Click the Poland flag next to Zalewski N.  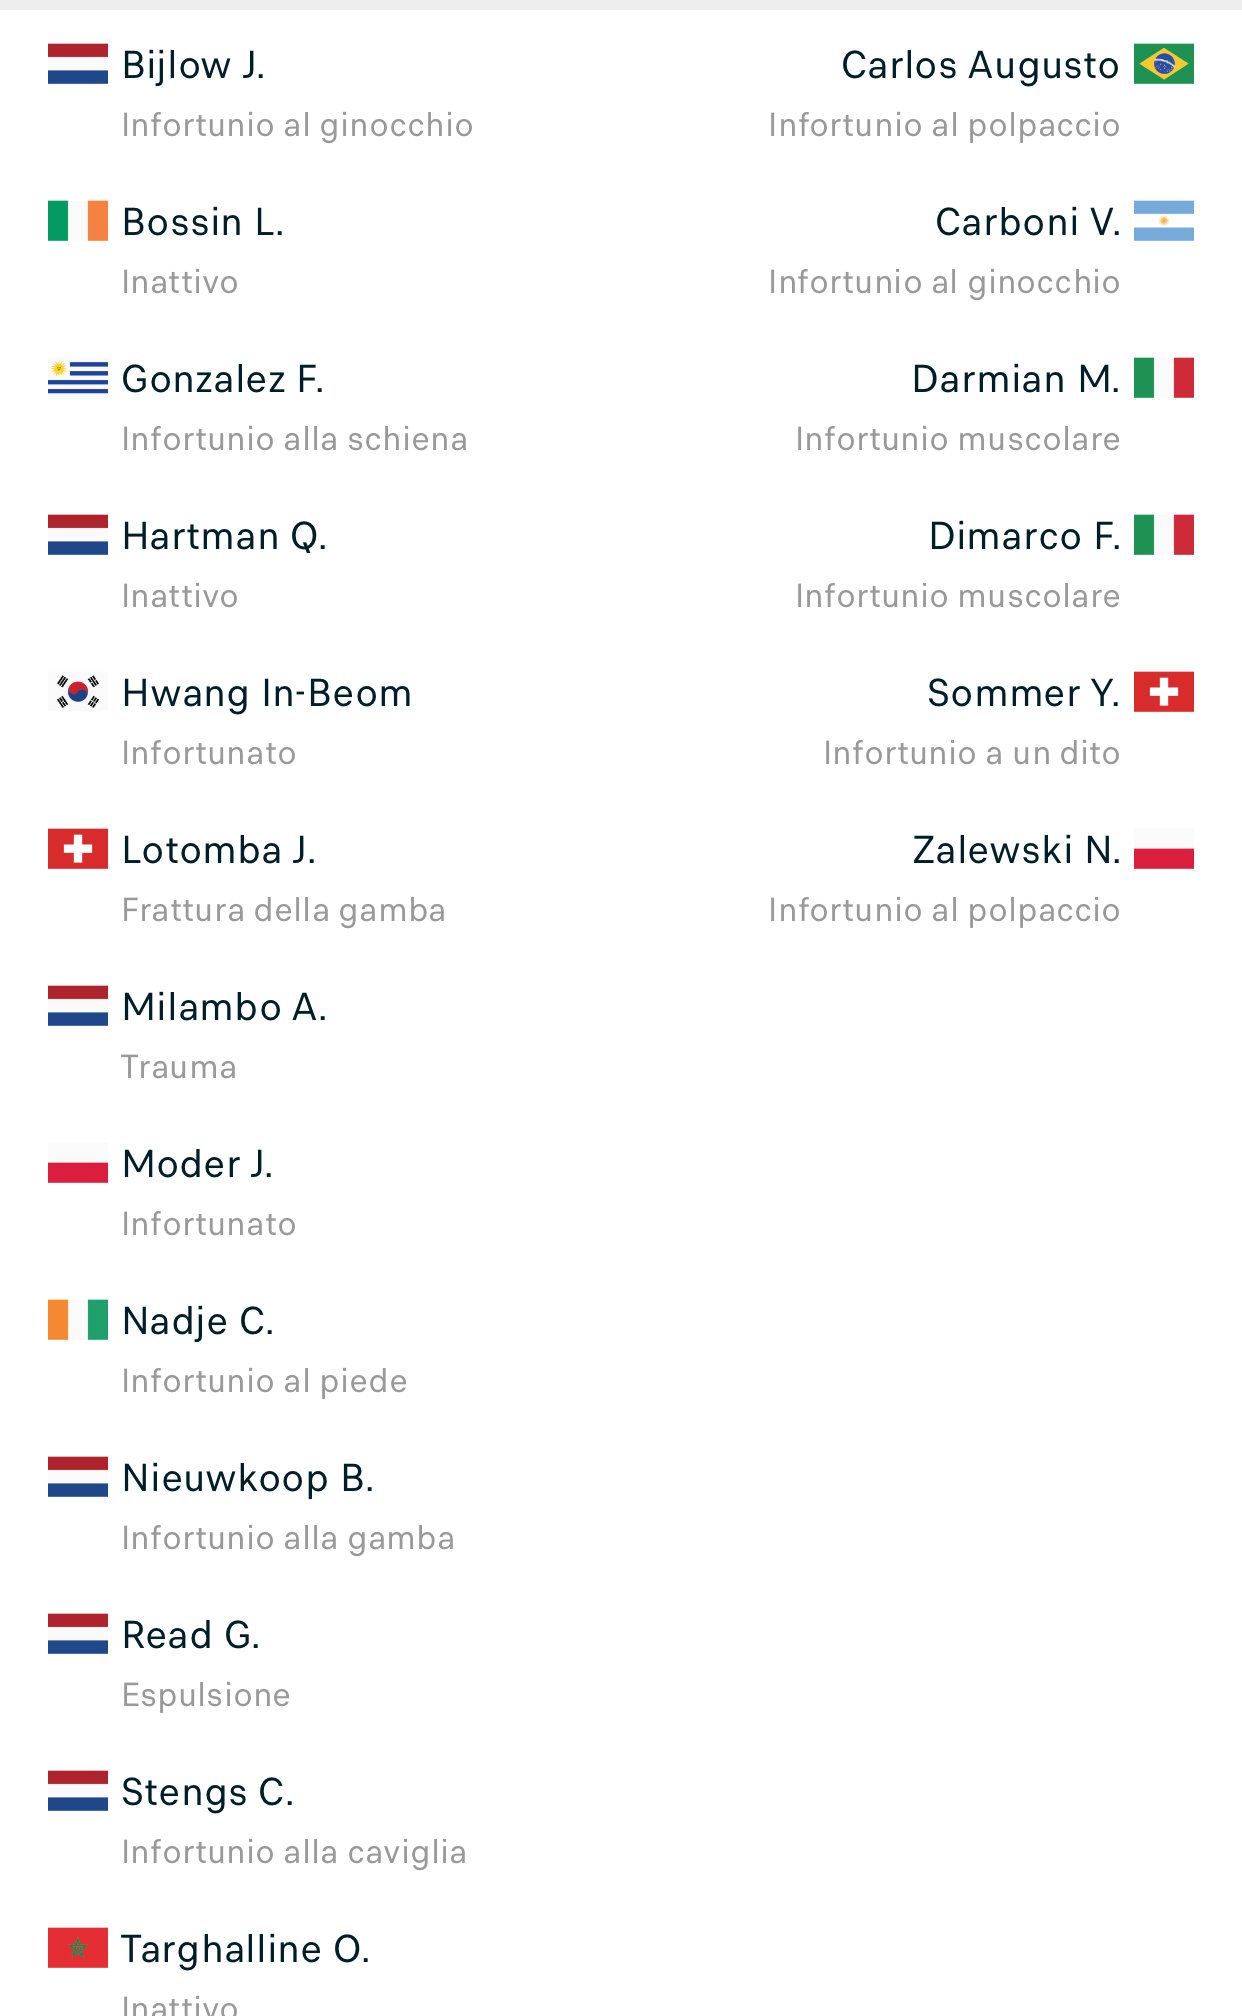click(1163, 849)
